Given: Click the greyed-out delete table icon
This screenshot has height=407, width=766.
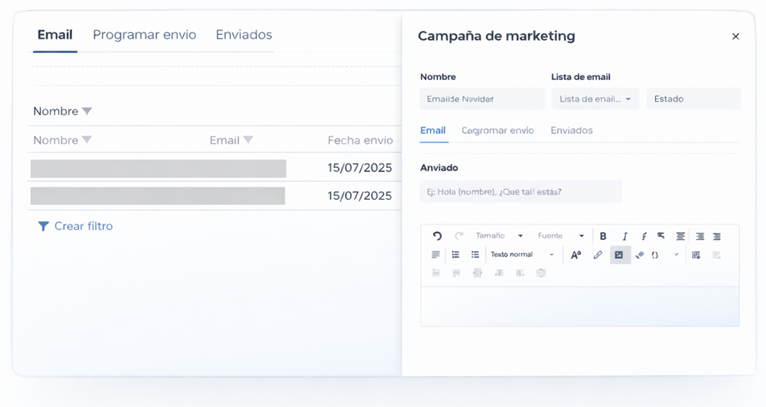Looking at the screenshot, I should pos(717,255).
